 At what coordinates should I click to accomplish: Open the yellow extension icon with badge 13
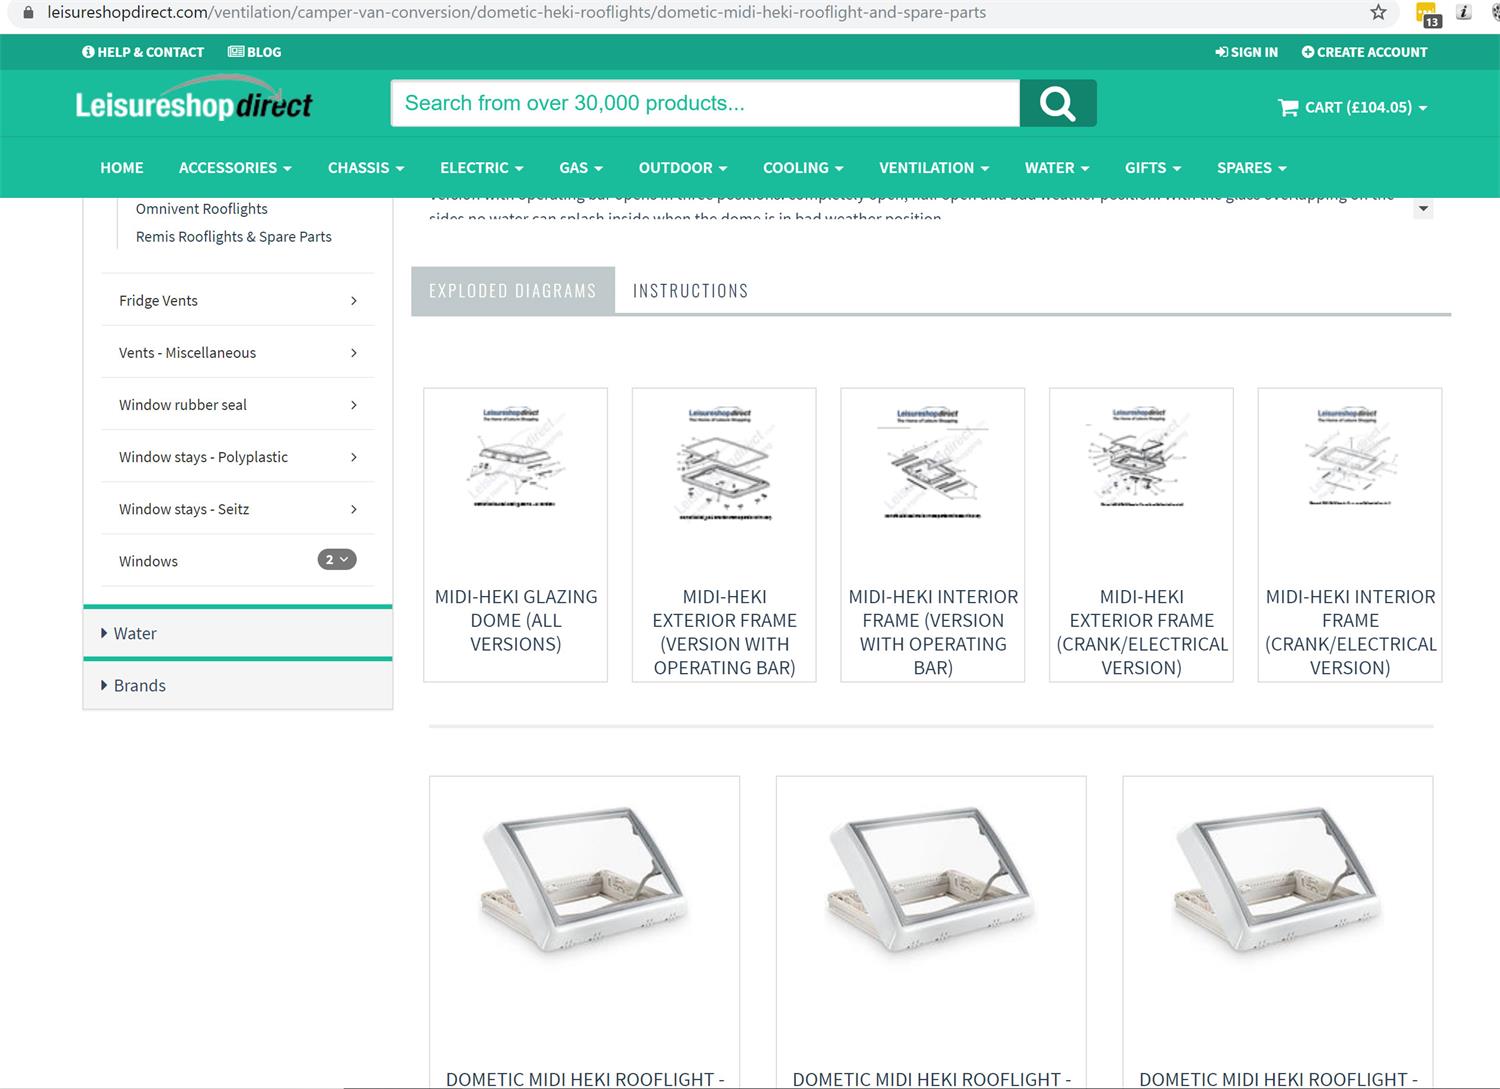1428,14
